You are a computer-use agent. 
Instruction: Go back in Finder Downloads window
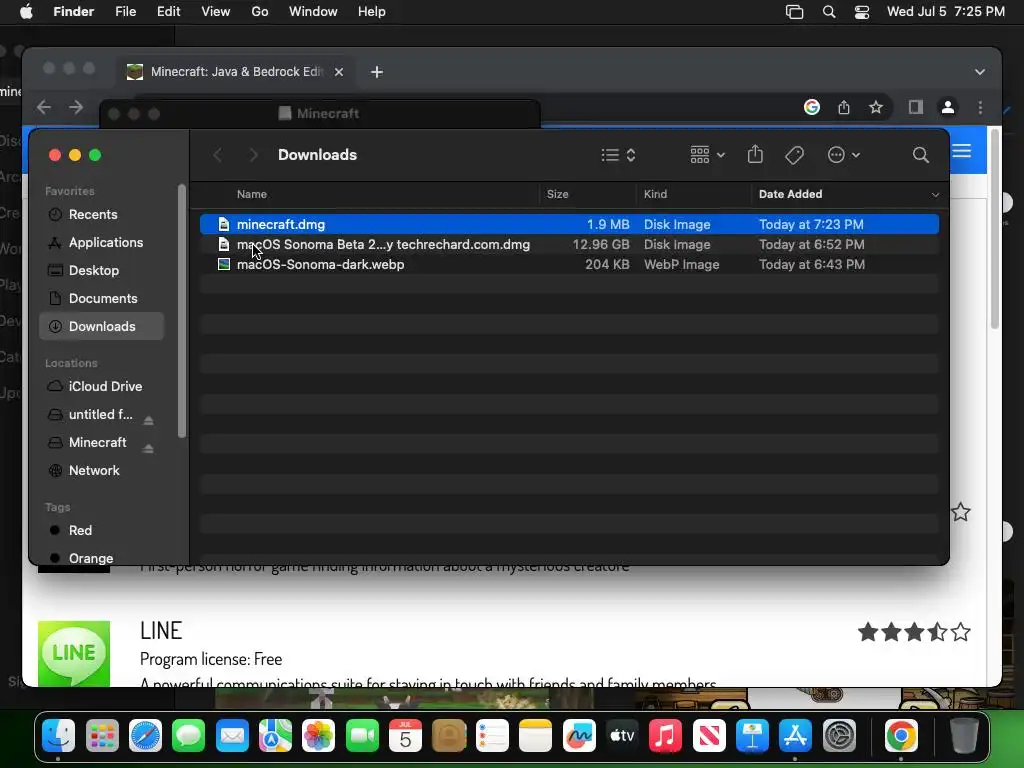click(x=217, y=155)
